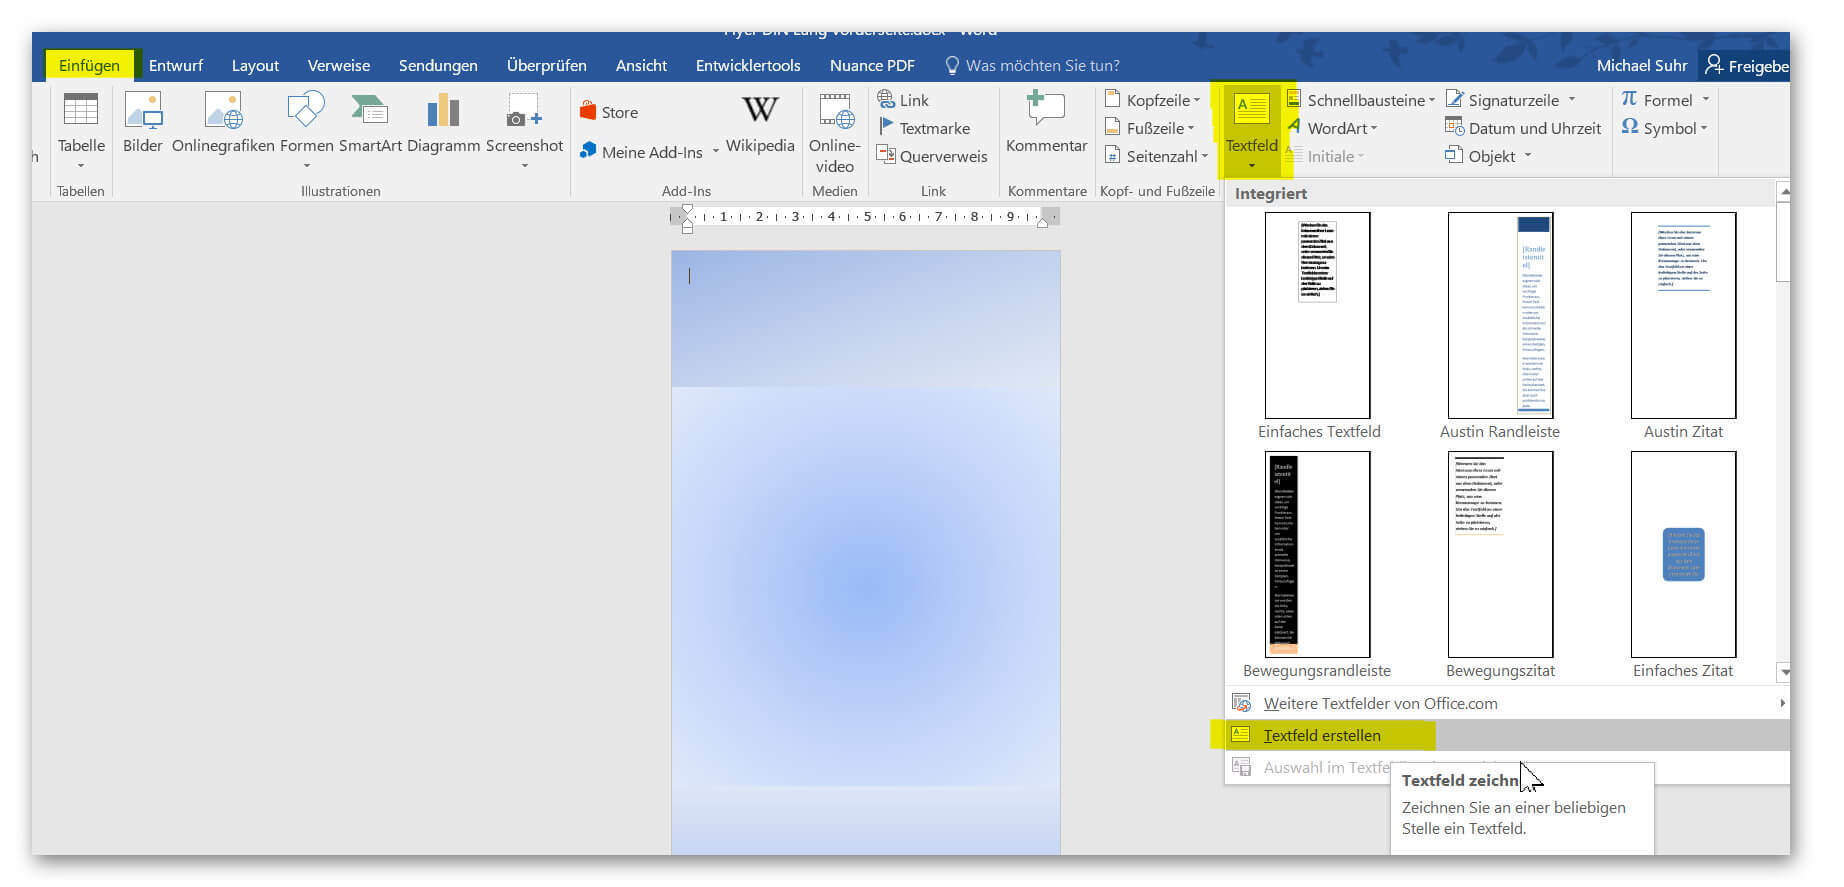The image size is (1844, 887).
Task: Click the gallery scrollbar up arrow
Action: tap(1784, 190)
